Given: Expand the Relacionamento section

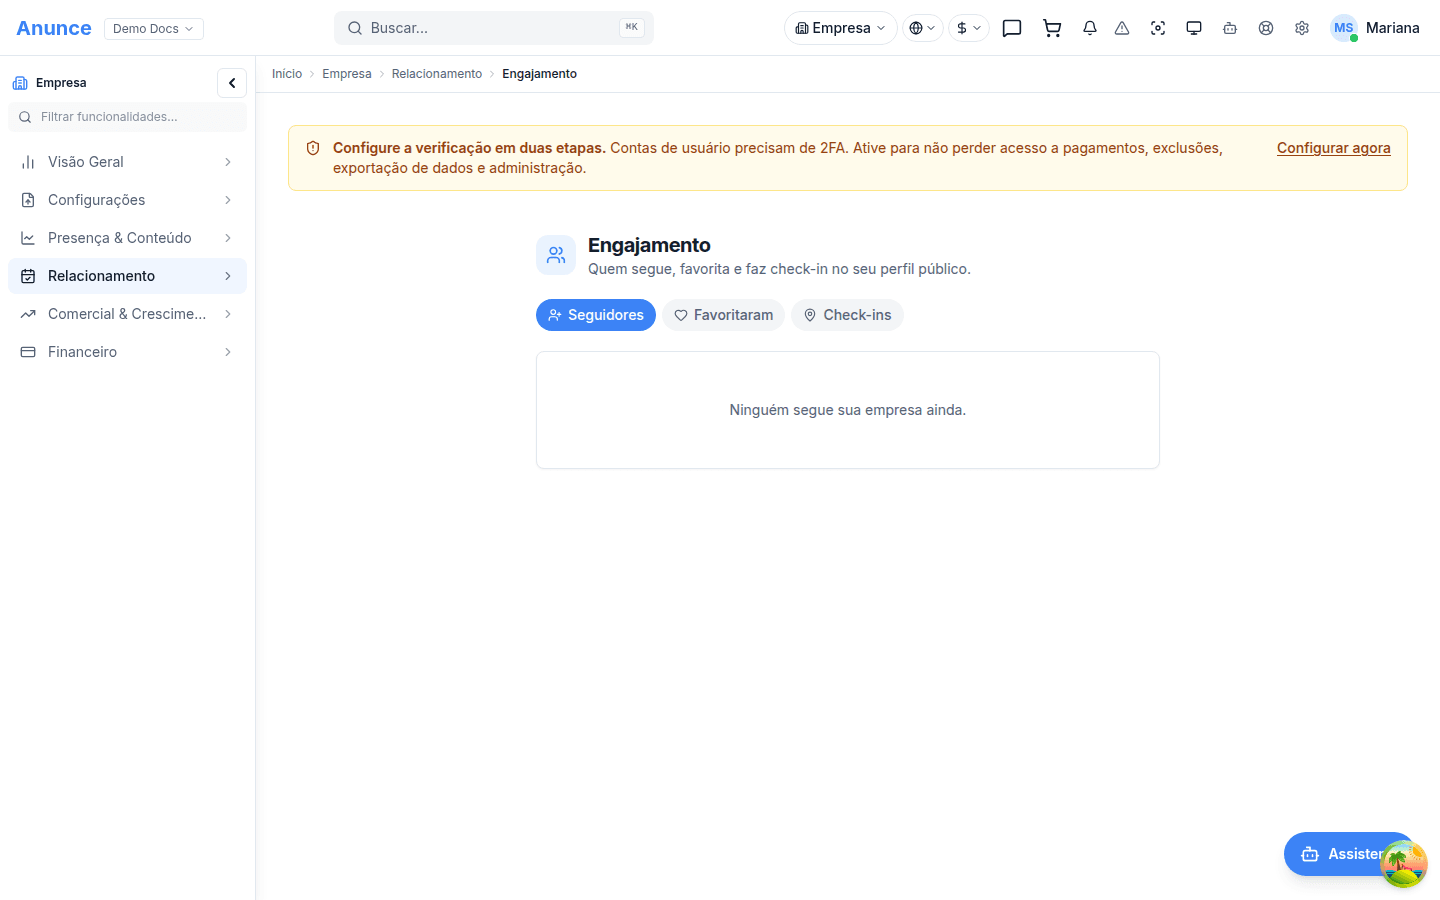Looking at the screenshot, I should pos(127,276).
